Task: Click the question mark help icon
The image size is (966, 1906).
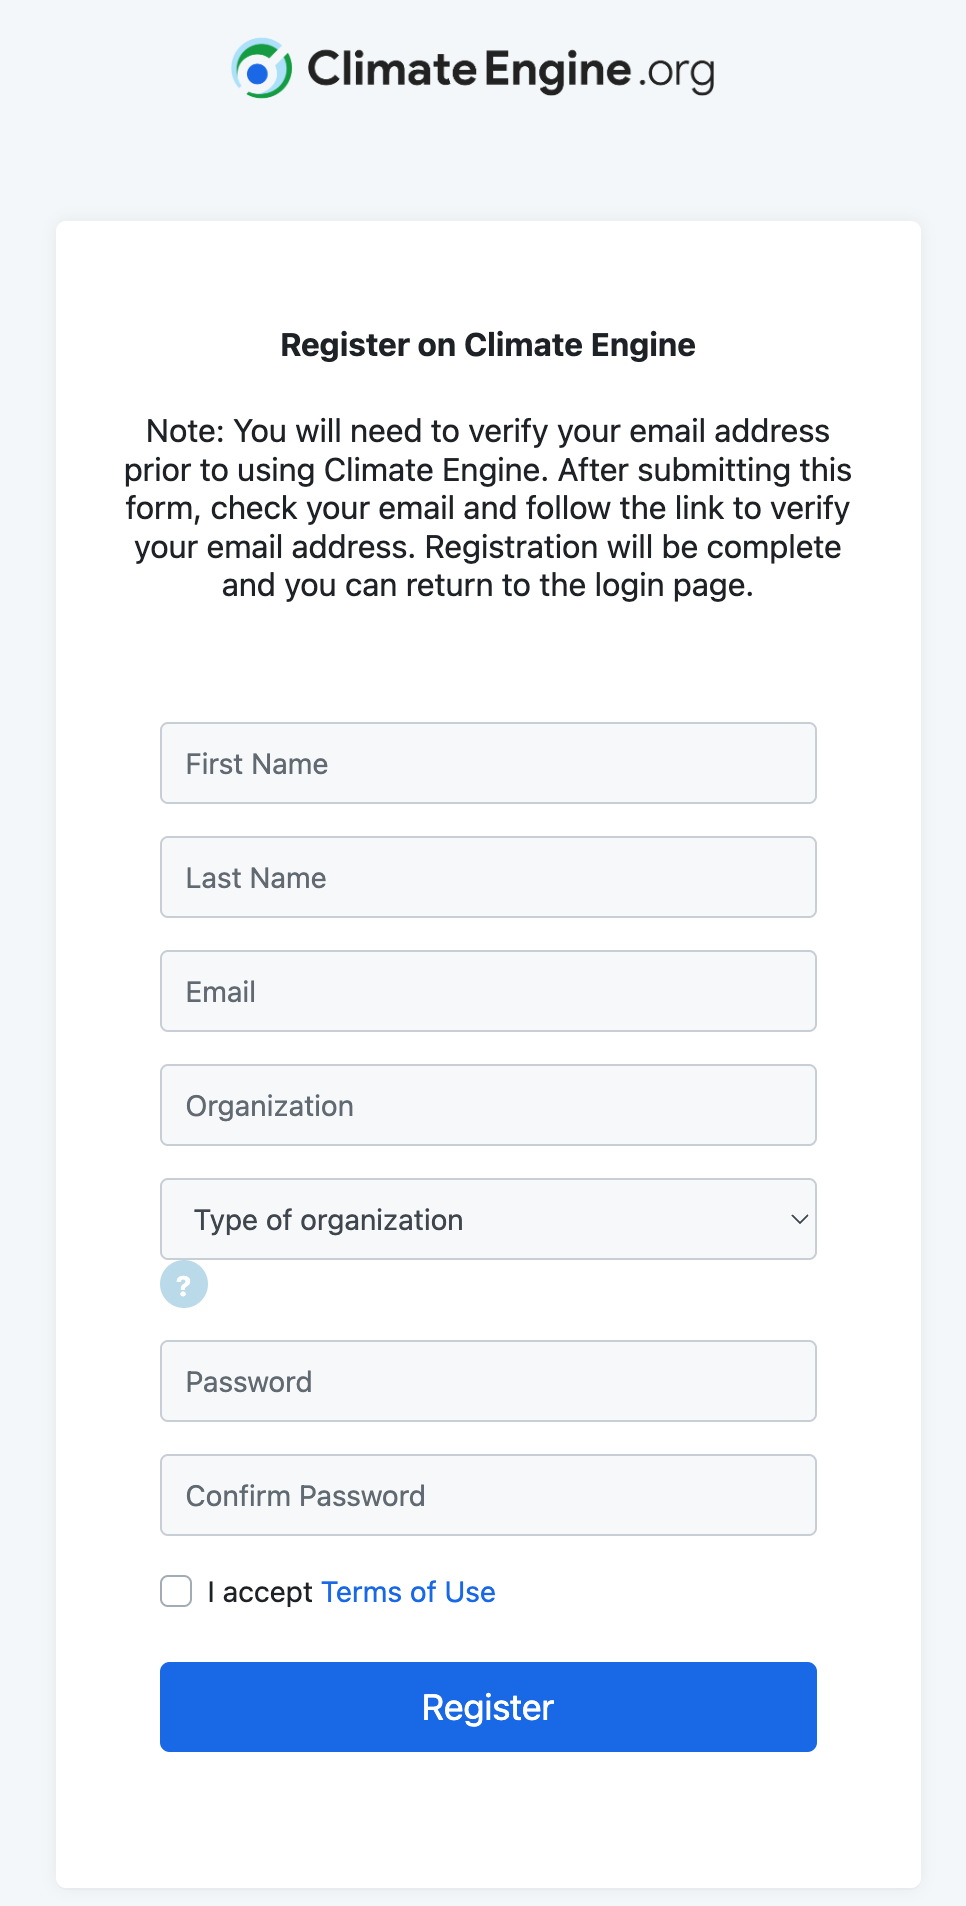Action: (x=184, y=1284)
